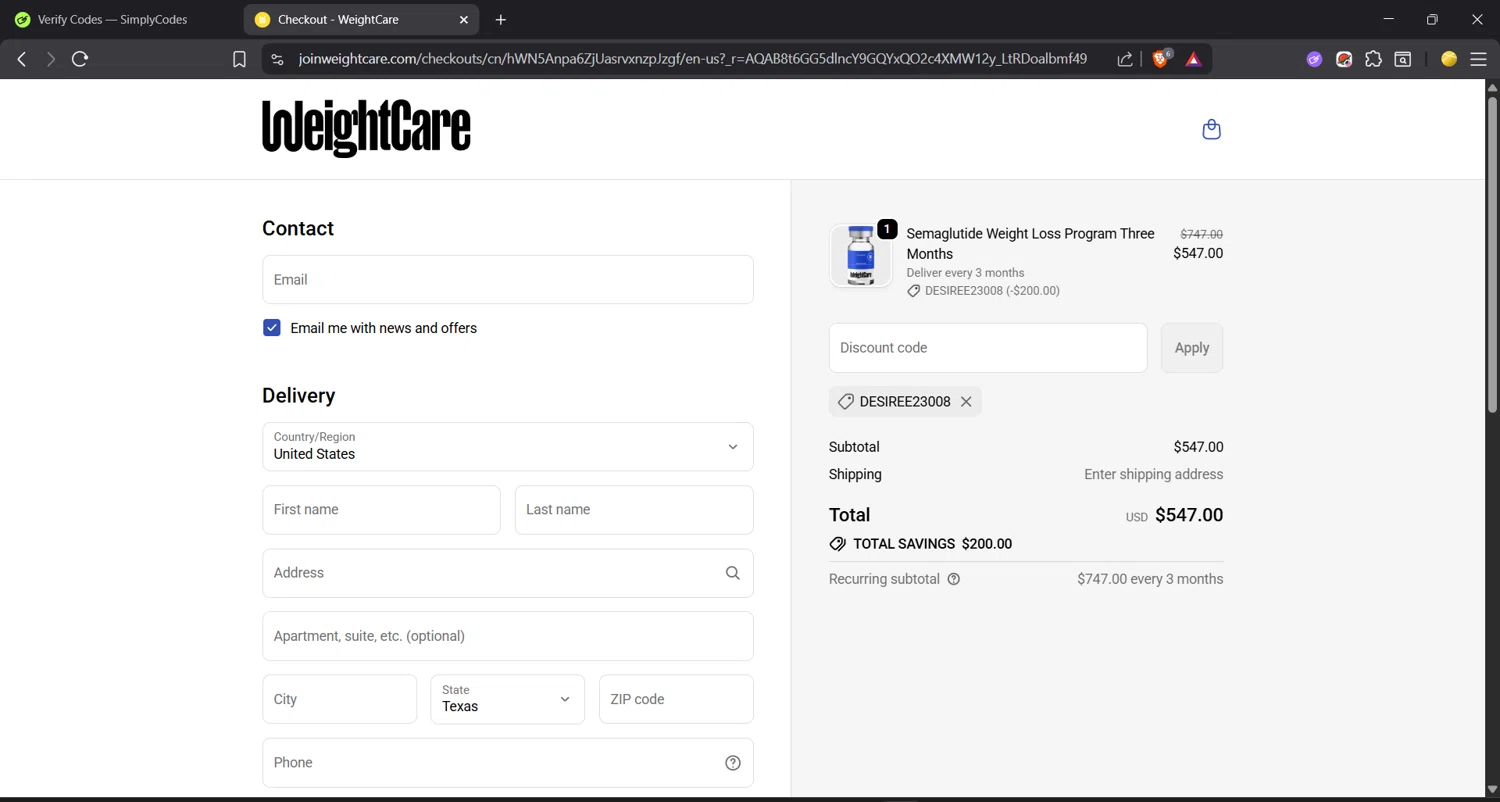Share this page link
Image resolution: width=1500 pixels, height=802 pixels.
[x=1125, y=59]
